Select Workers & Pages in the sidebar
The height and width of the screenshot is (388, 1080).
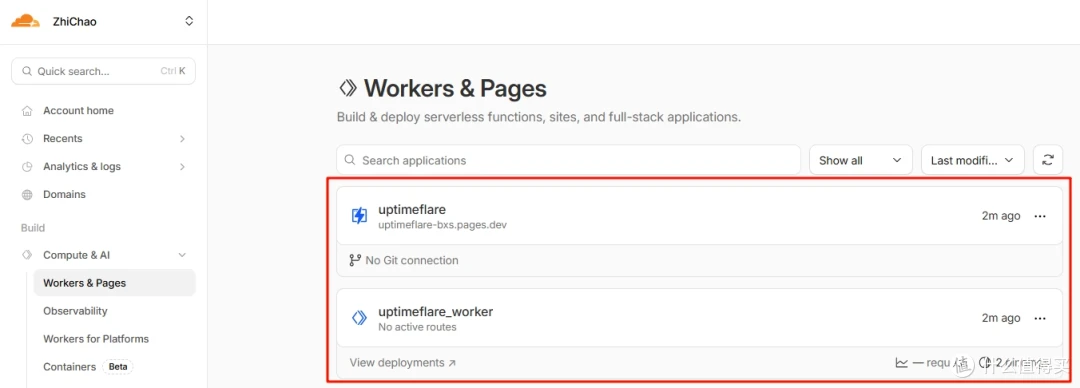coord(114,283)
